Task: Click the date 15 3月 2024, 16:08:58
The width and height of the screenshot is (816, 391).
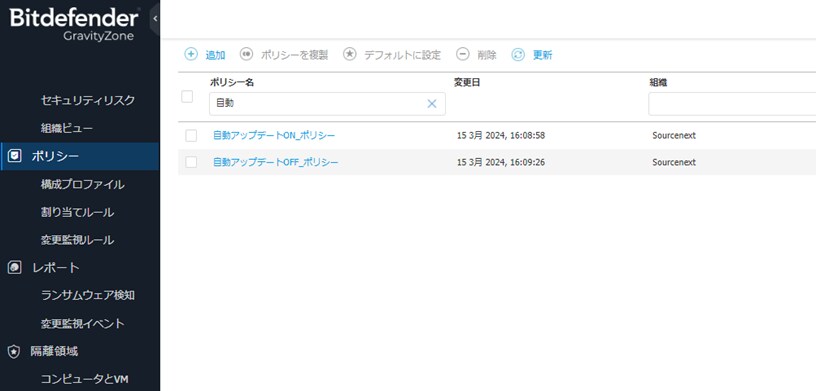Action: pyautogui.click(x=501, y=135)
